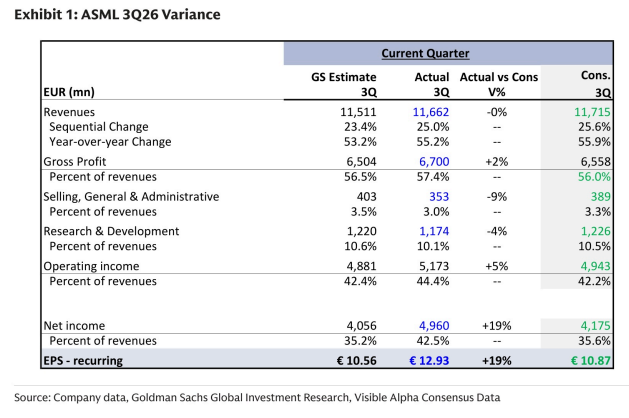Image resolution: width=629 pixels, height=418 pixels.
Task: Click the '-0%' revenue variance cell
Action: click(497, 112)
